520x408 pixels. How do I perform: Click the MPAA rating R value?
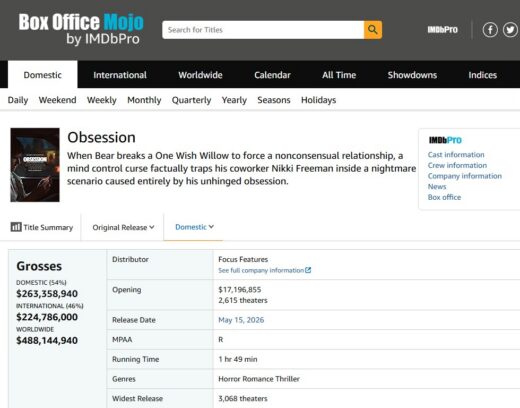tap(221, 340)
